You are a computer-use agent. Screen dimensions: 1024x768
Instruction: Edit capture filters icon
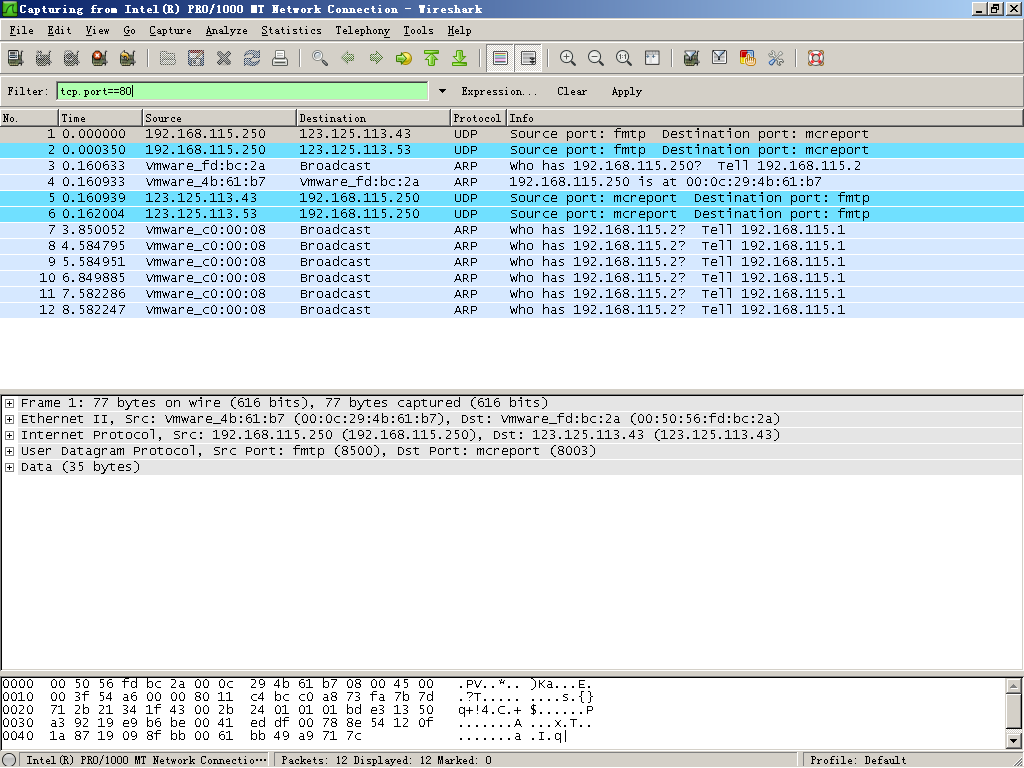(x=692, y=58)
